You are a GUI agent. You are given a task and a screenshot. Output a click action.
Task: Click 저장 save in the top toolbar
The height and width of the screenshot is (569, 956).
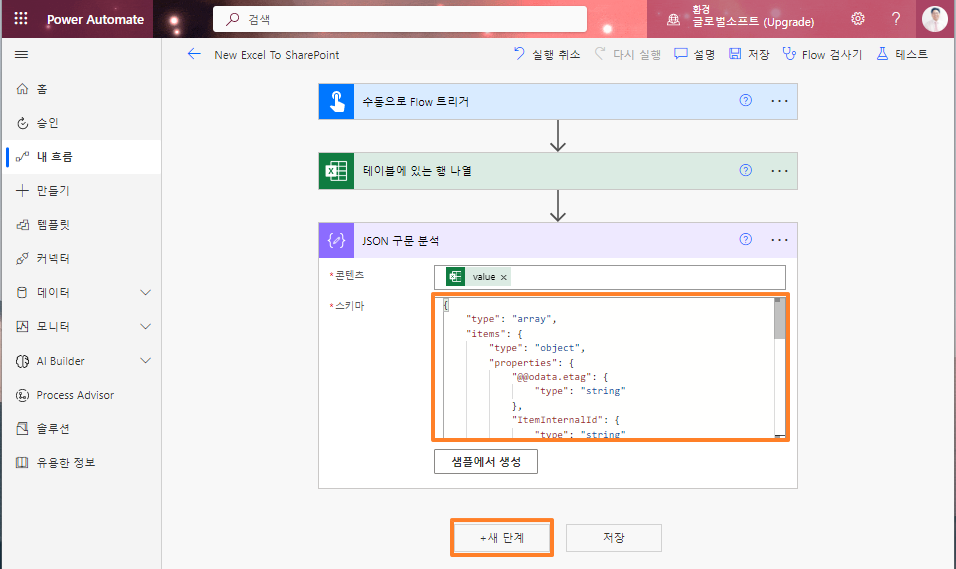[749, 54]
